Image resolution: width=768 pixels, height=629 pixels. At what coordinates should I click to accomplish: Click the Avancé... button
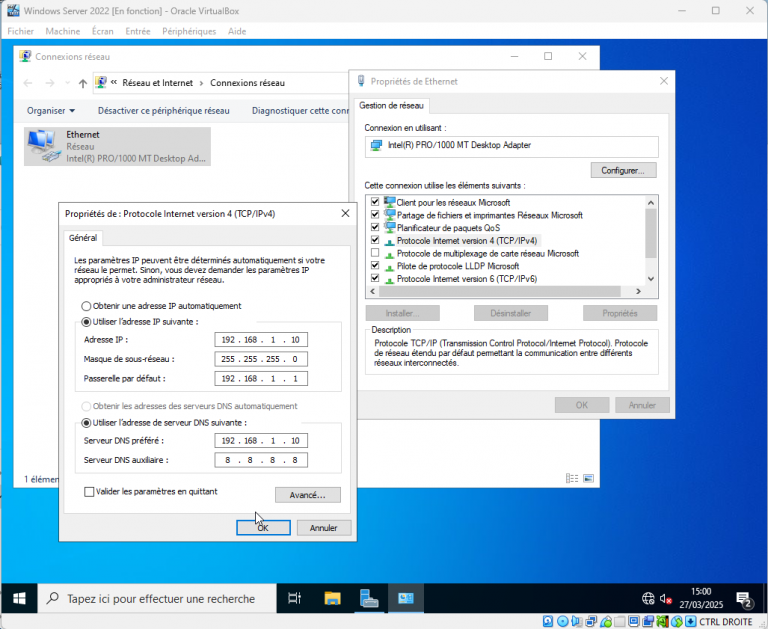(307, 495)
